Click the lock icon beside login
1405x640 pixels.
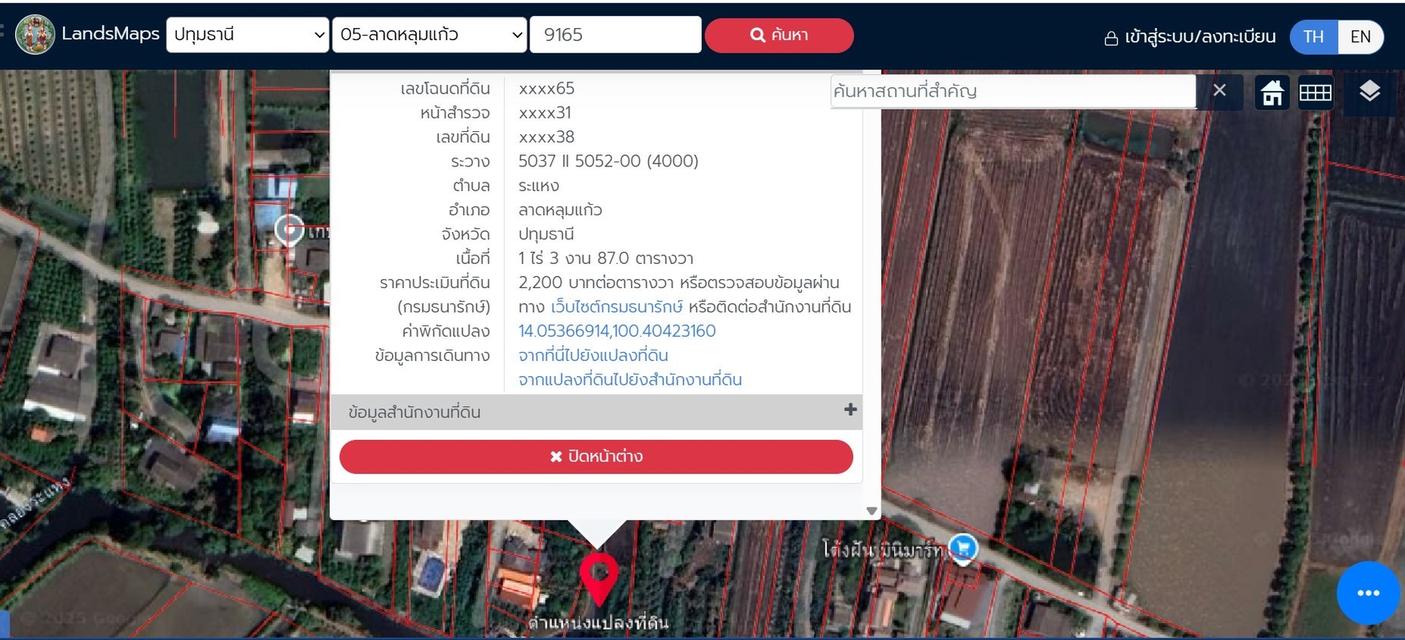(1111, 38)
